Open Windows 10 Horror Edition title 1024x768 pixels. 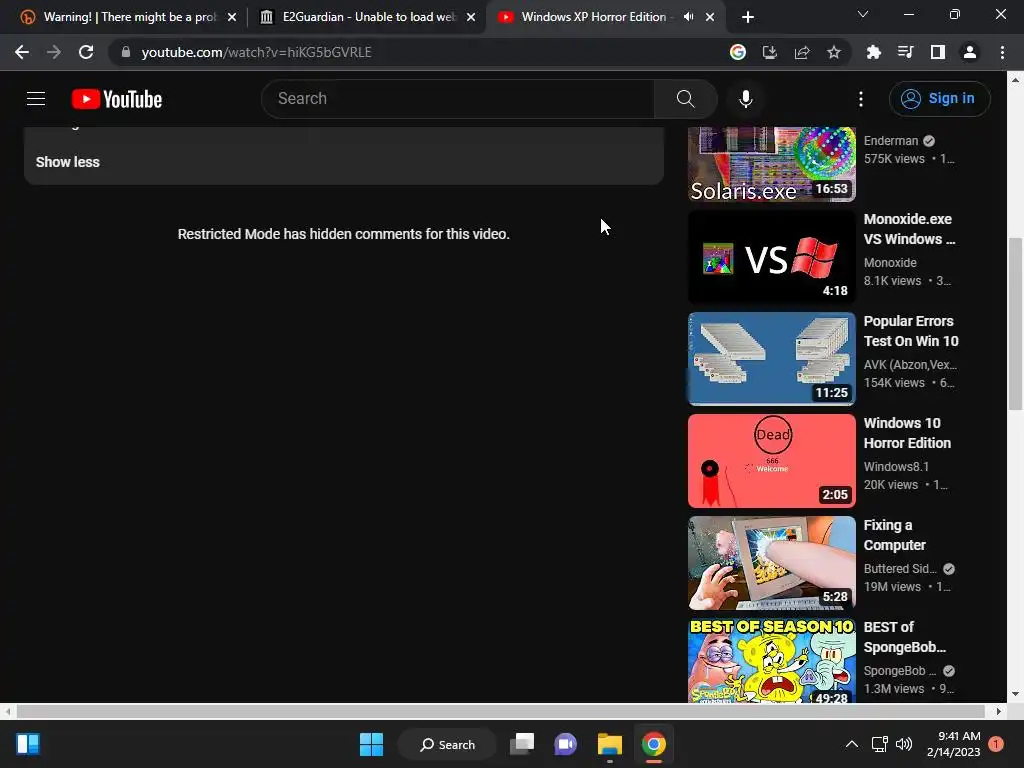[x=907, y=433]
